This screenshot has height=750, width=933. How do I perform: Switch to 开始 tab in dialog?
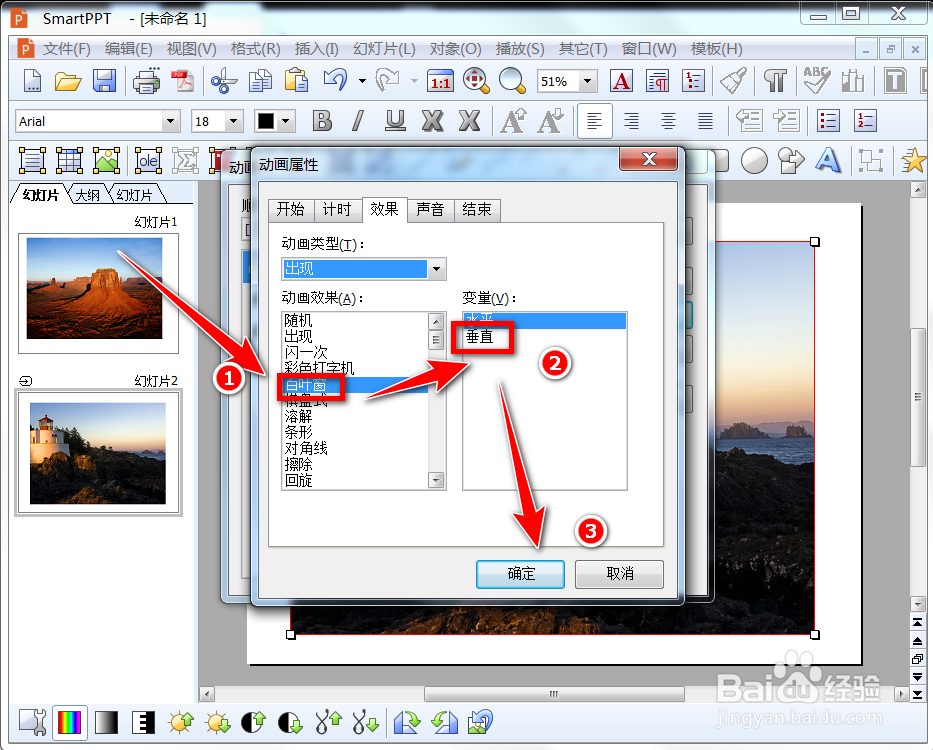click(290, 210)
